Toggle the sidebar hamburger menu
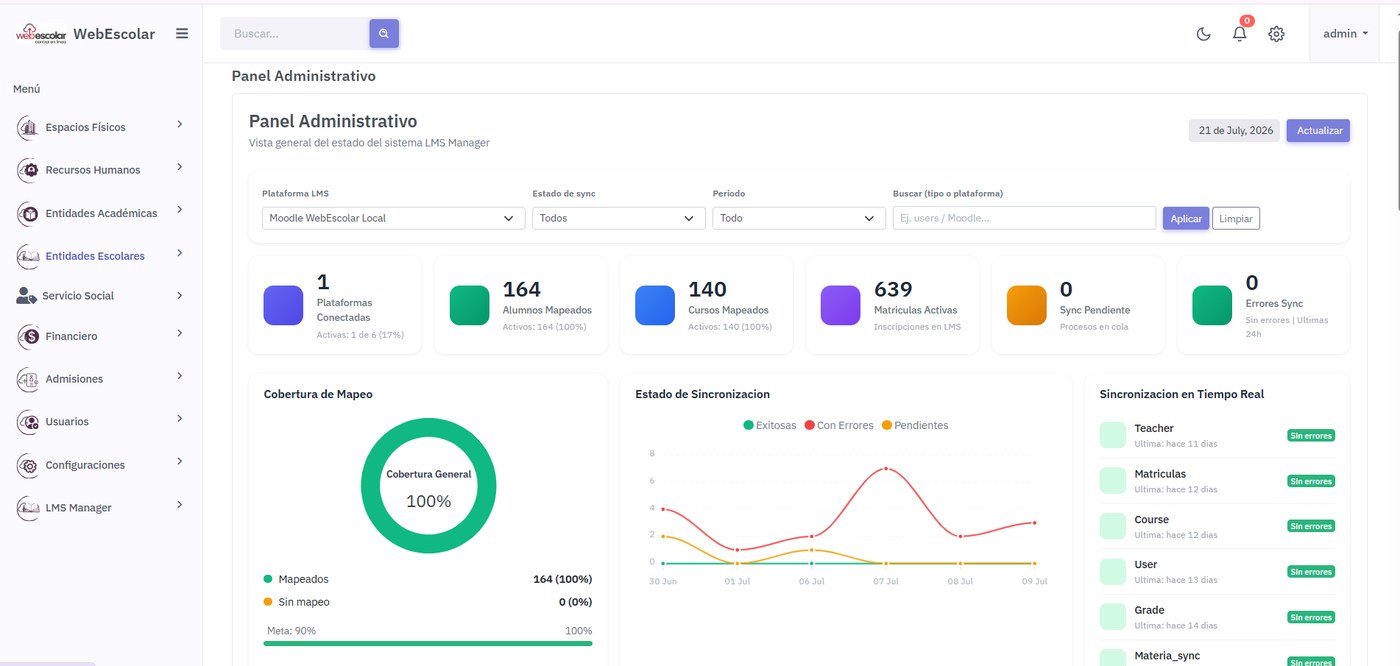The image size is (1400, 666). 182,33
